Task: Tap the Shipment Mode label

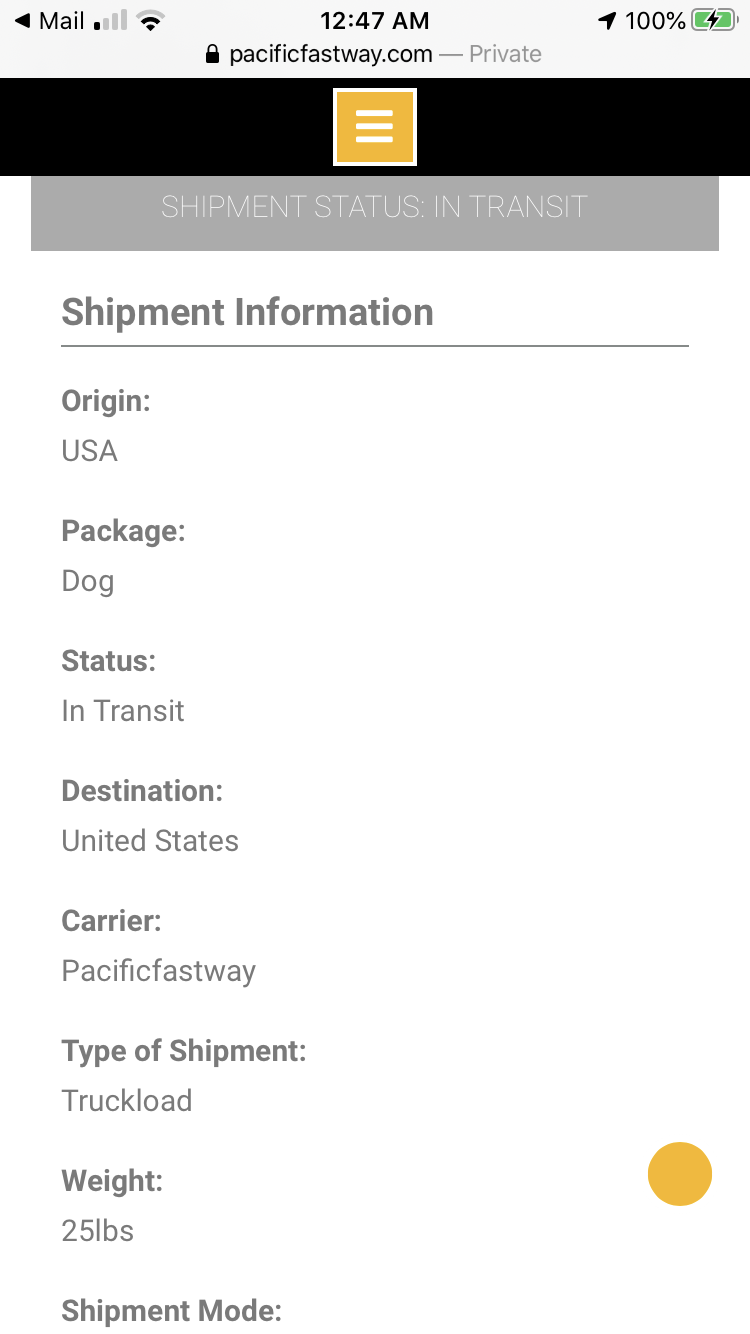Action: coord(172,1311)
